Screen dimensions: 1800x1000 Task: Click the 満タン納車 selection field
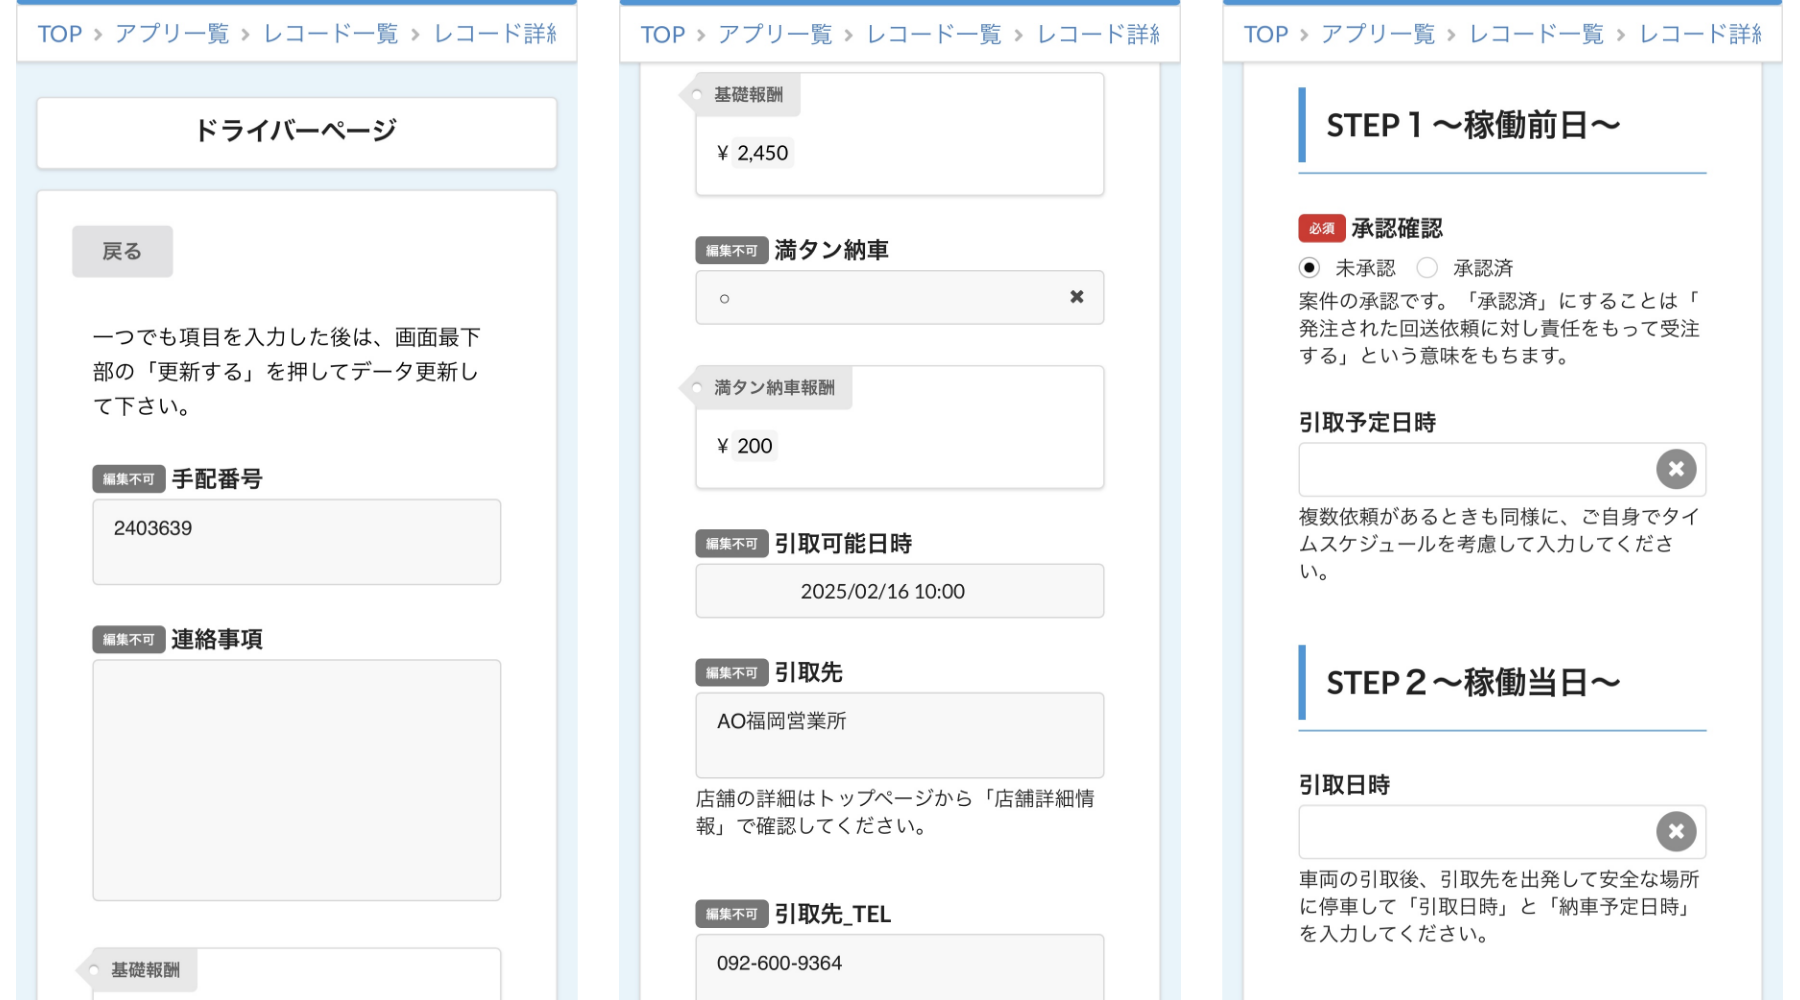click(x=880, y=297)
